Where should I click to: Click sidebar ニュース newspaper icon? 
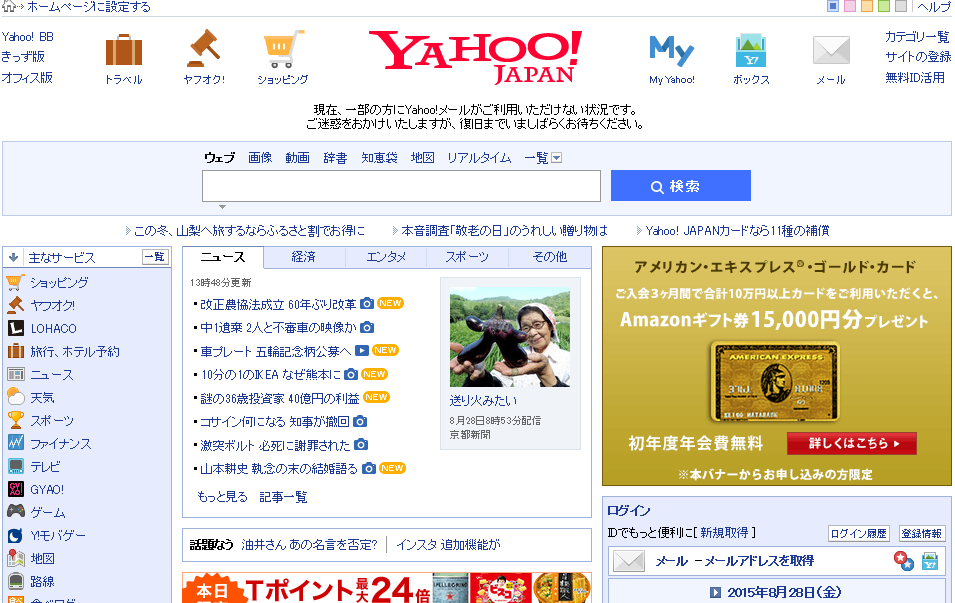point(15,374)
